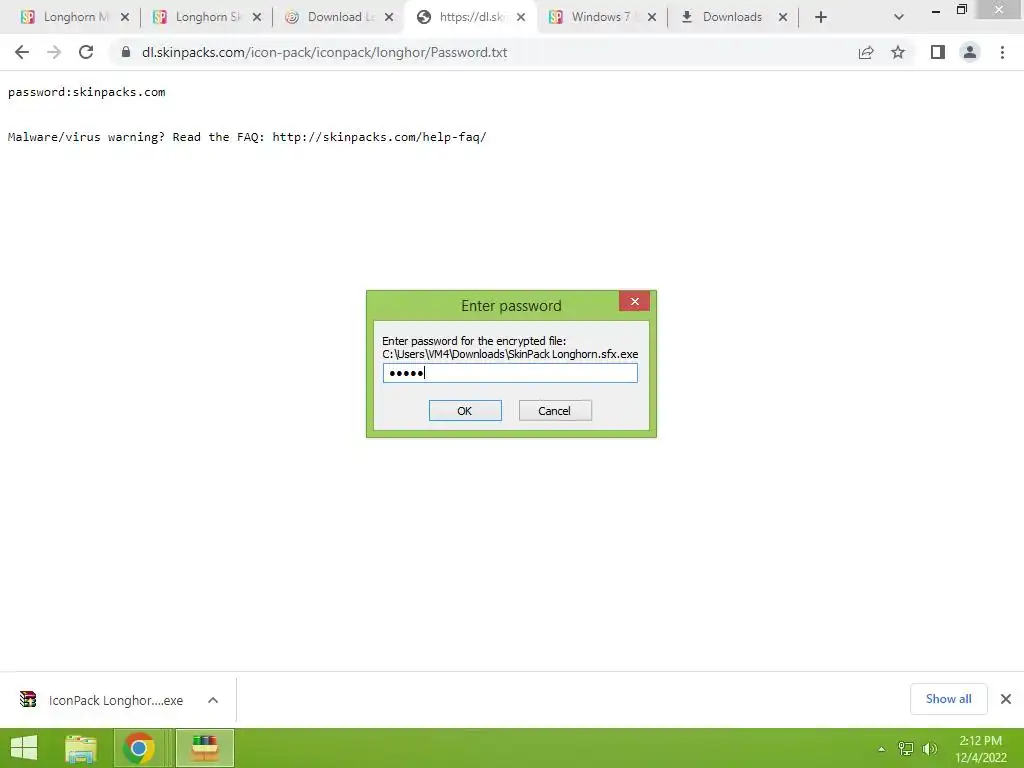Bookmark this page with the star
The width and height of the screenshot is (1024, 768).
(x=898, y=52)
